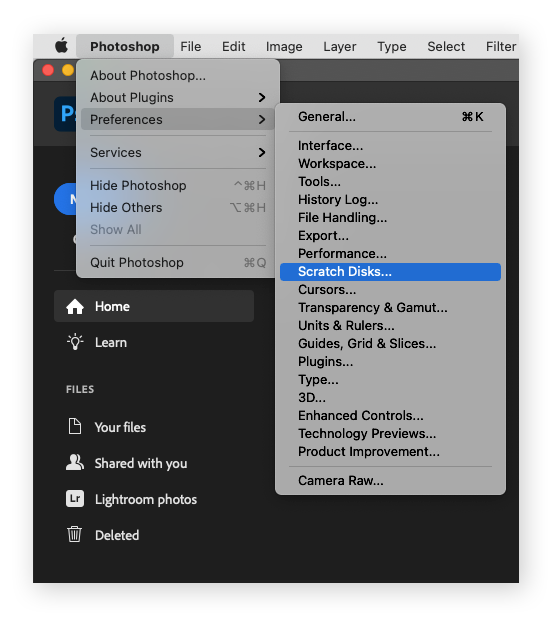The image size is (555, 618).
Task: Go to Home in sidebar
Action: pyautogui.click(x=154, y=306)
